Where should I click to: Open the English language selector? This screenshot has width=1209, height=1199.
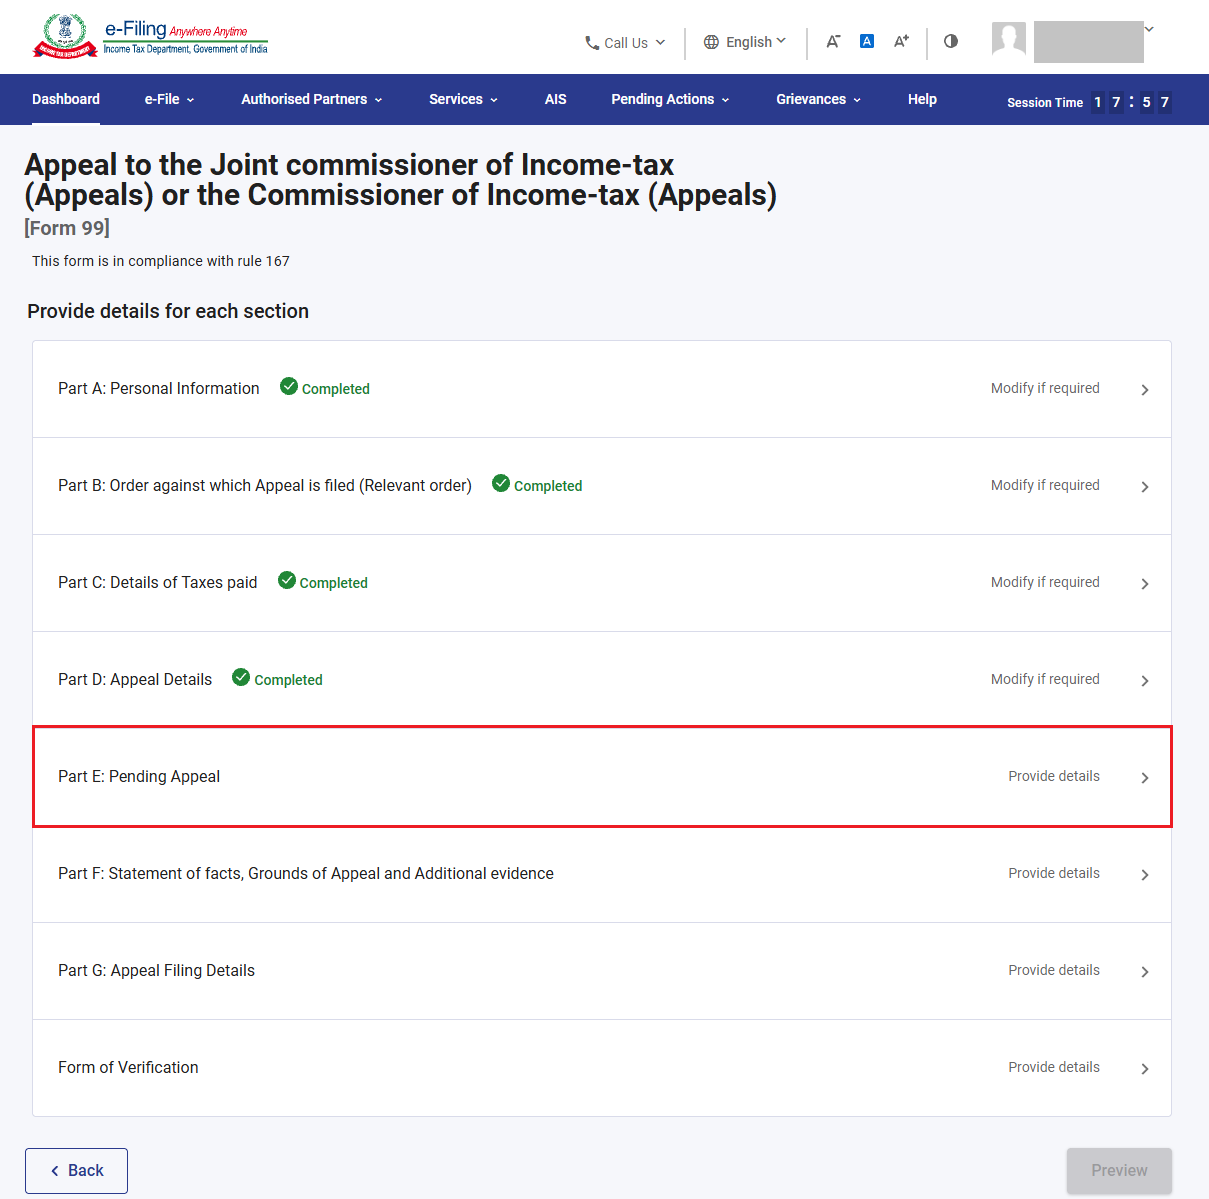[745, 42]
